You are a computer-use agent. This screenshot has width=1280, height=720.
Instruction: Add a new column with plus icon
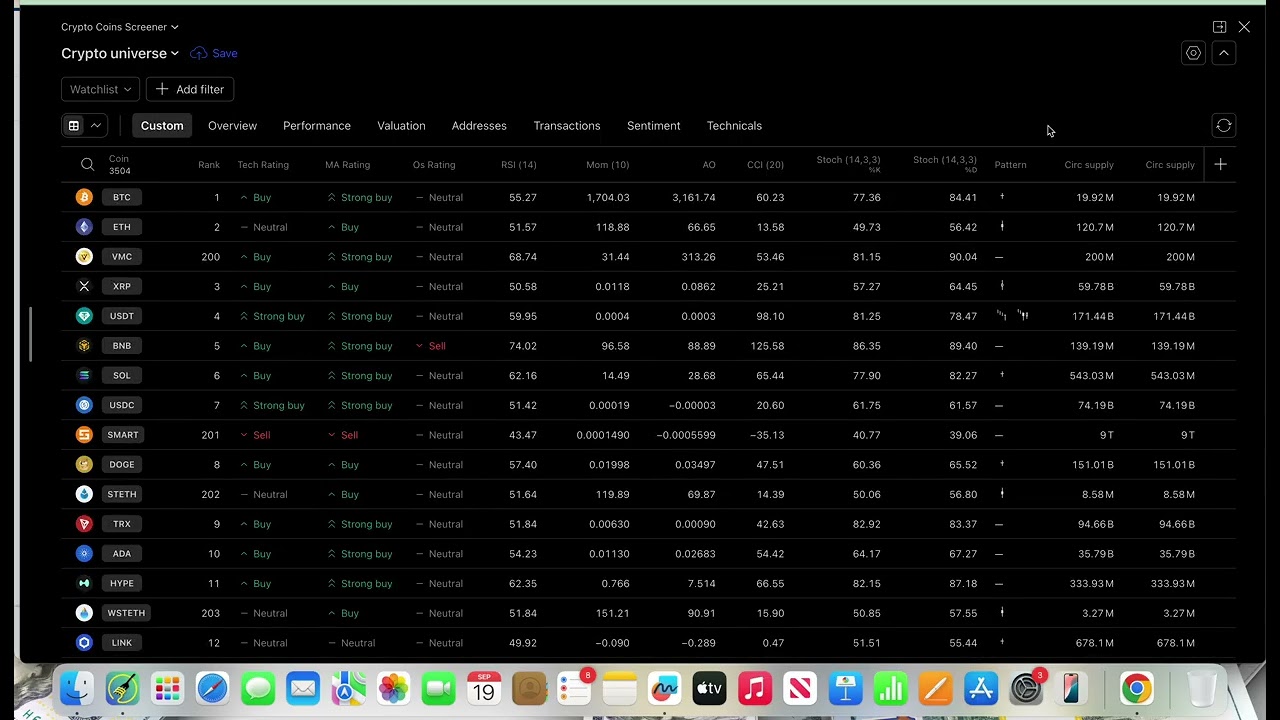click(1220, 164)
